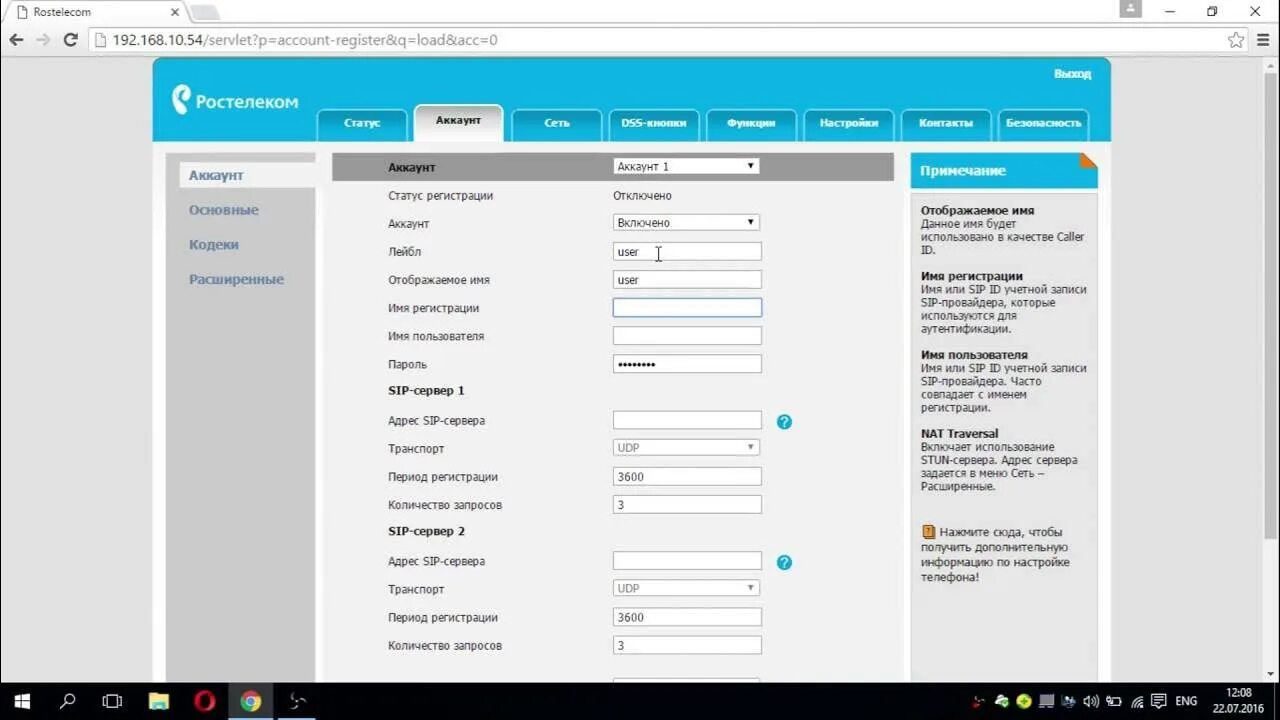Click the help icon beside SIP-сервер 1 address
Viewport: 1280px width, 720px height.
[x=784, y=422]
